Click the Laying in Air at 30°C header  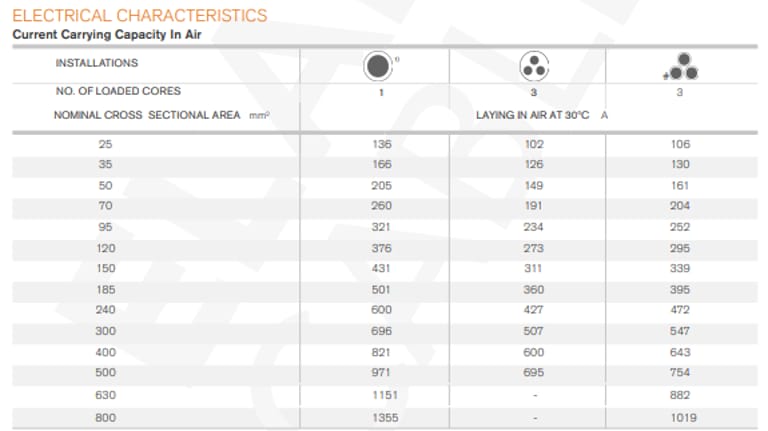[x=535, y=115]
